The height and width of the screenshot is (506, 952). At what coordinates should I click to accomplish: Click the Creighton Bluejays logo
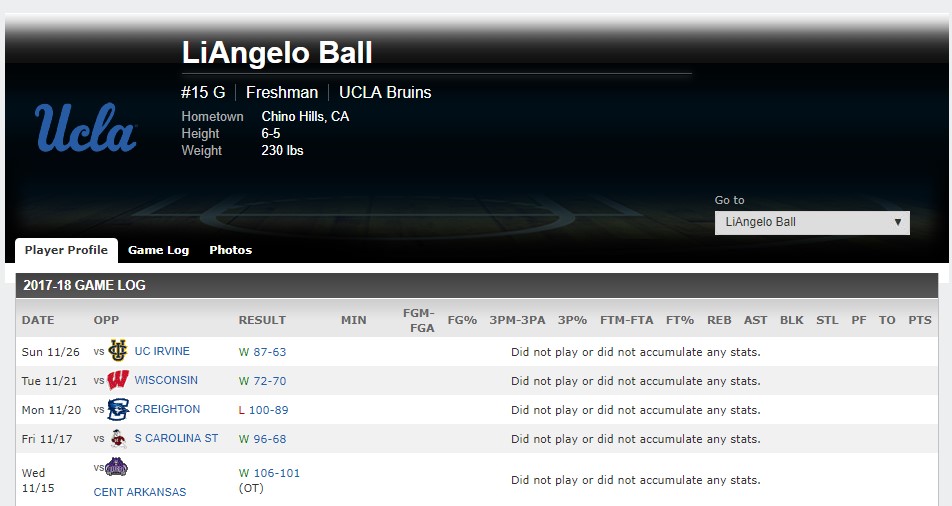118,409
